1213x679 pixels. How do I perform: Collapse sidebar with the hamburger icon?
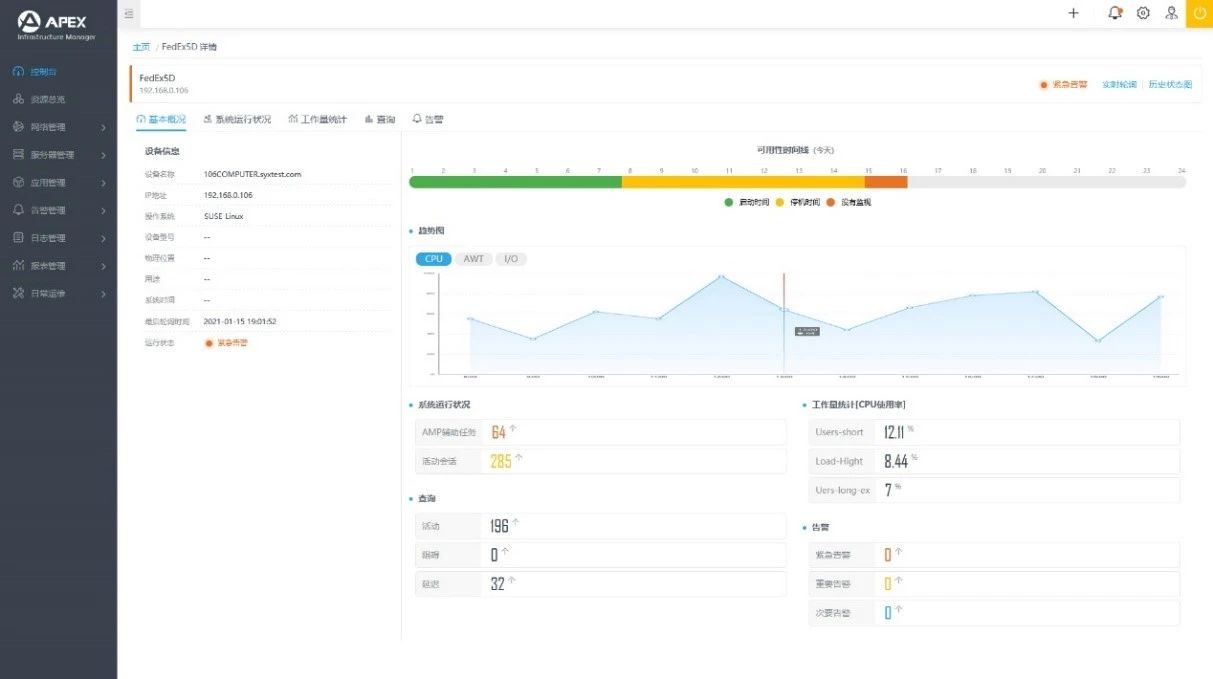(129, 13)
